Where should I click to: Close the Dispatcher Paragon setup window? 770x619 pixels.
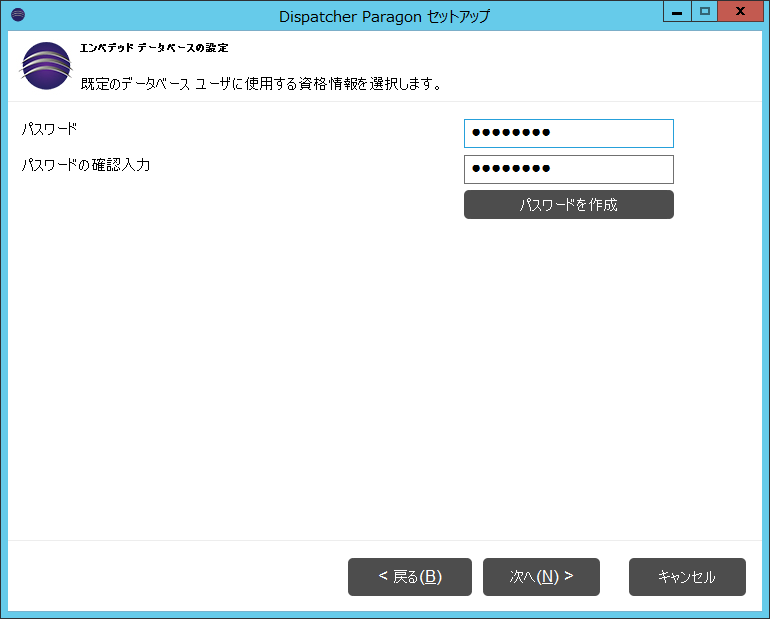point(741,12)
